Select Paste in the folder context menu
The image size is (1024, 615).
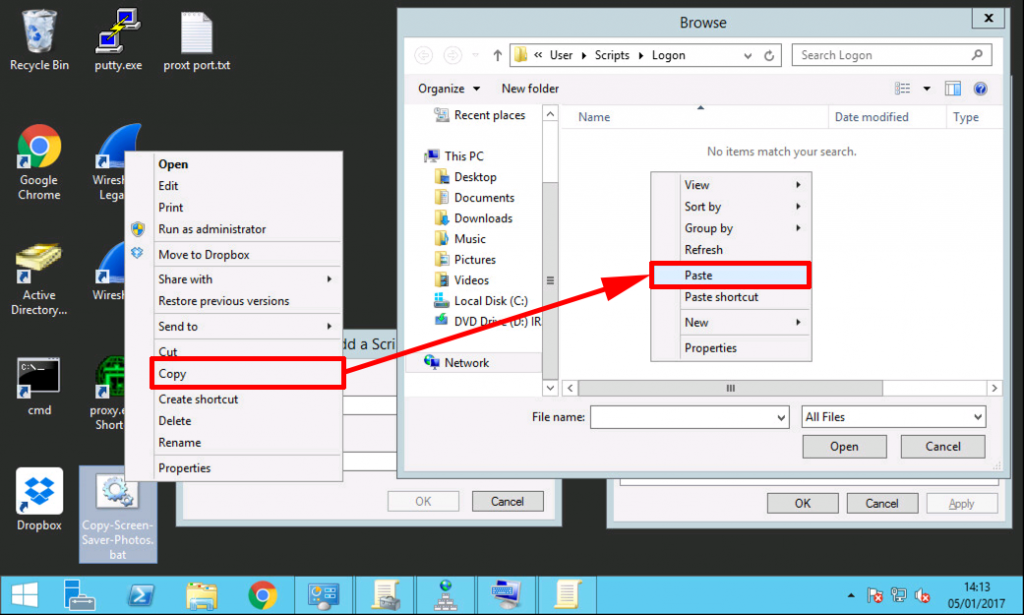(x=731, y=275)
